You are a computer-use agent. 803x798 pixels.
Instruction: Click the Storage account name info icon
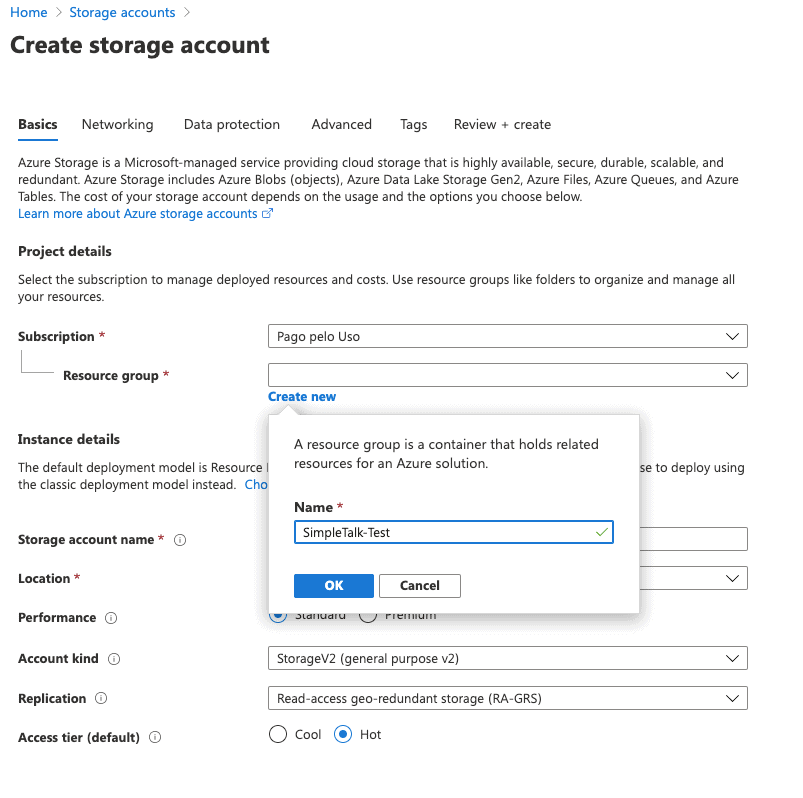pyautogui.click(x=180, y=540)
